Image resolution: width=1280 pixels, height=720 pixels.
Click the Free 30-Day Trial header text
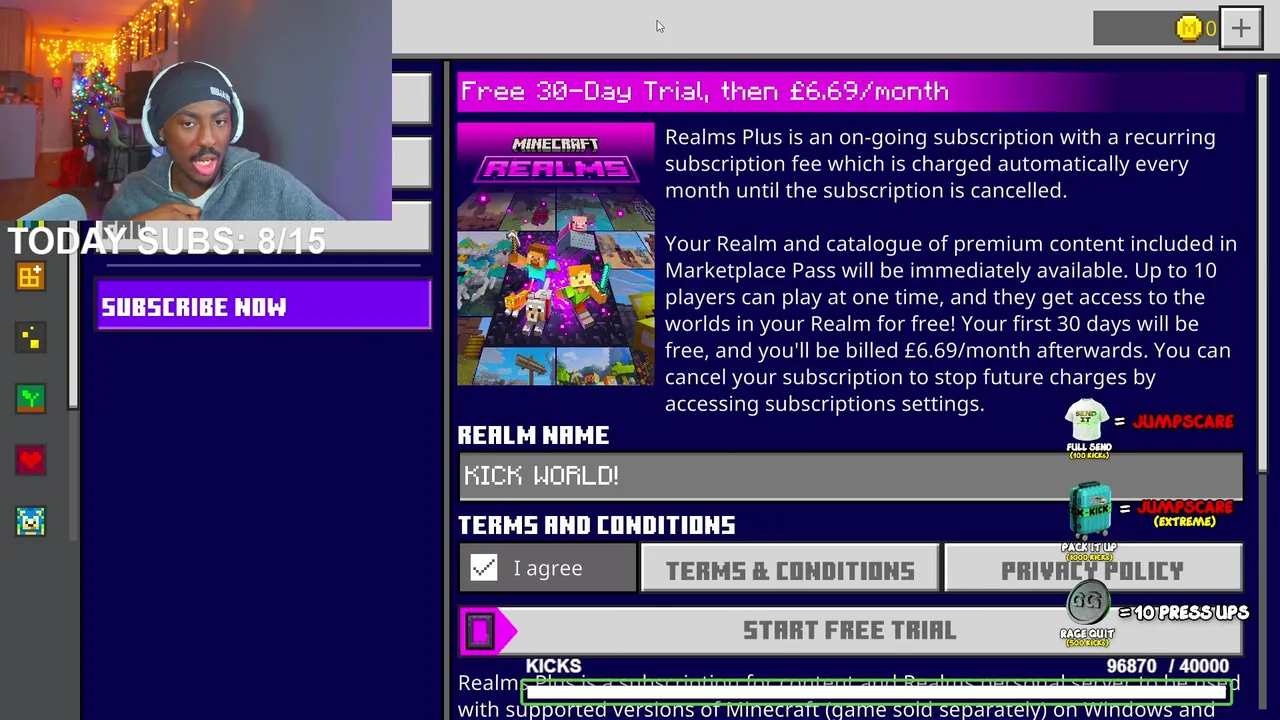click(705, 91)
